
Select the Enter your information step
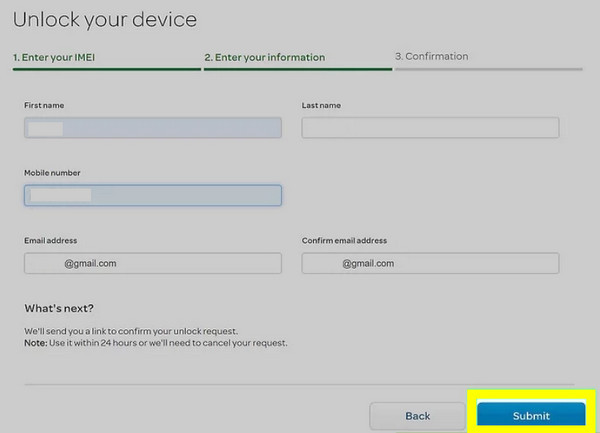pyautogui.click(x=265, y=58)
